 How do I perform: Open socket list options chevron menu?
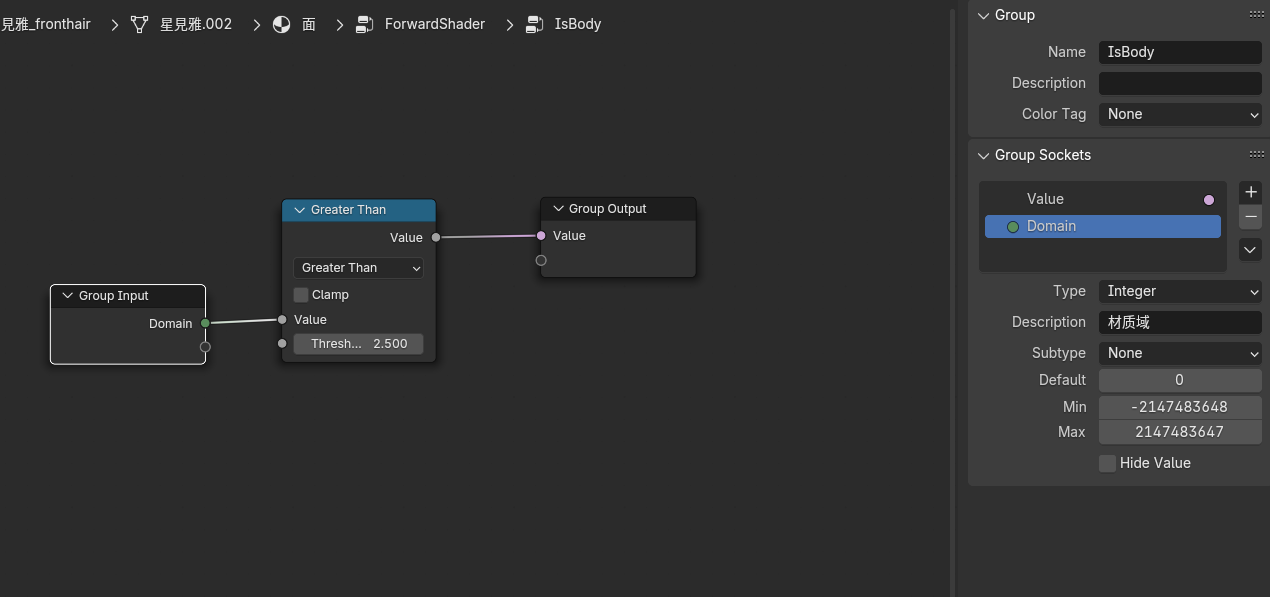[x=1250, y=250]
